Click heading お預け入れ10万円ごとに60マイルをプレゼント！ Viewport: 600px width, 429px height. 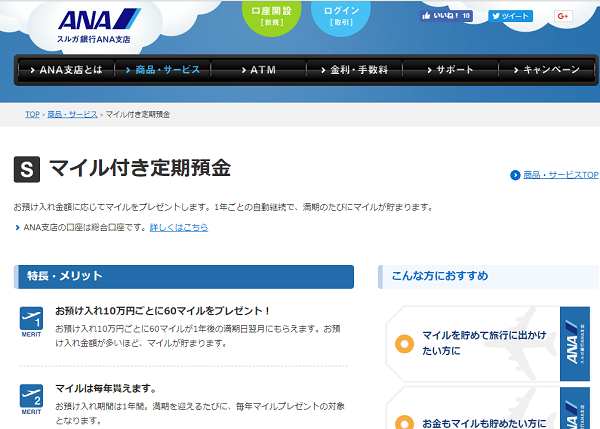point(163,311)
